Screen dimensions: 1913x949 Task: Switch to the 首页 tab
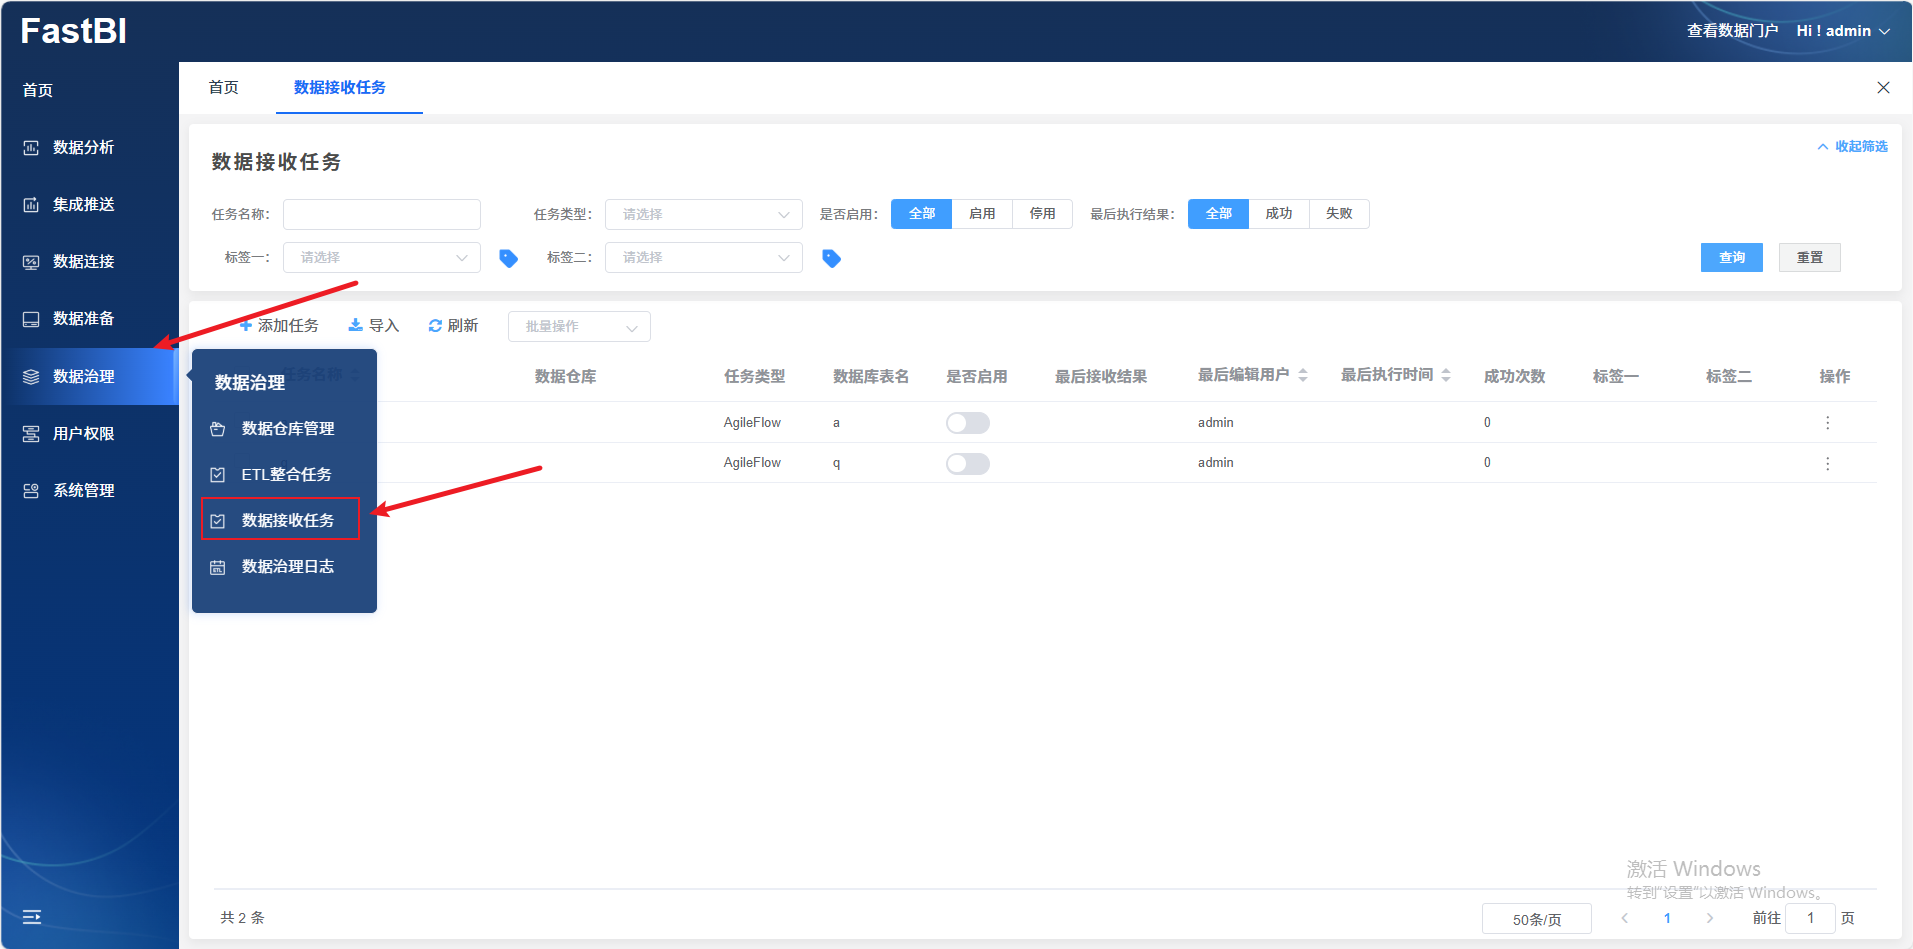tap(223, 88)
